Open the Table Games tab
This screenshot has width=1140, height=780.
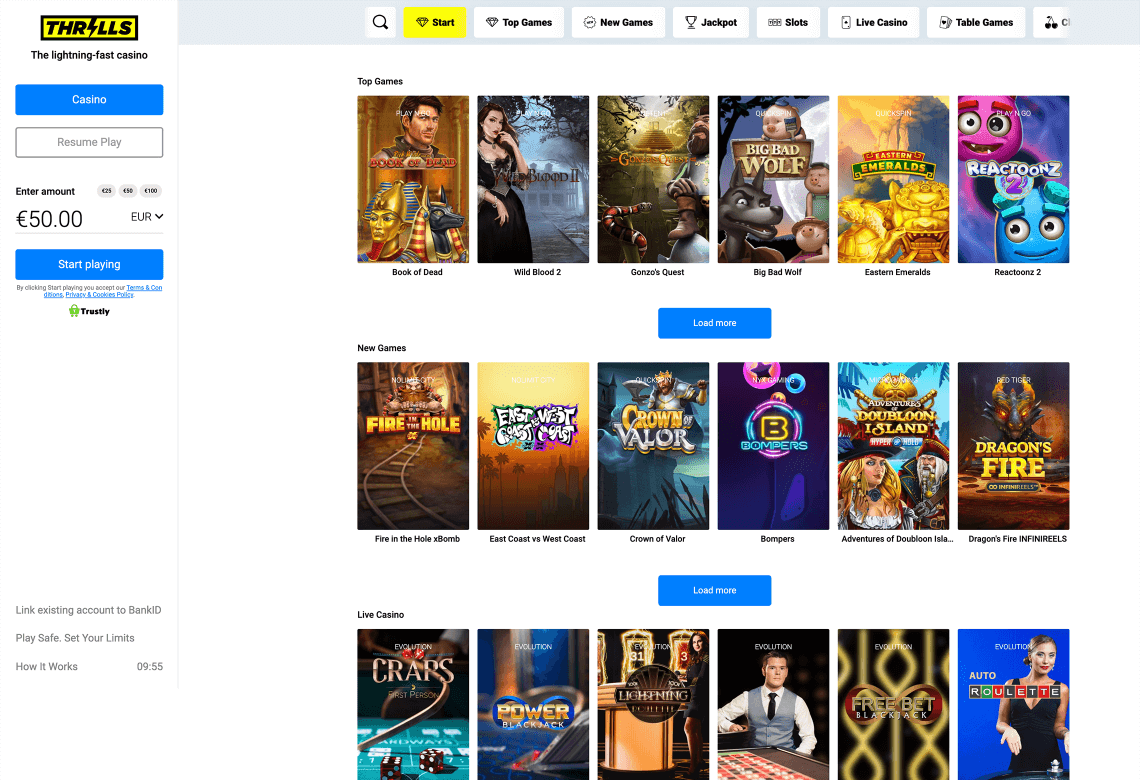pos(976,23)
